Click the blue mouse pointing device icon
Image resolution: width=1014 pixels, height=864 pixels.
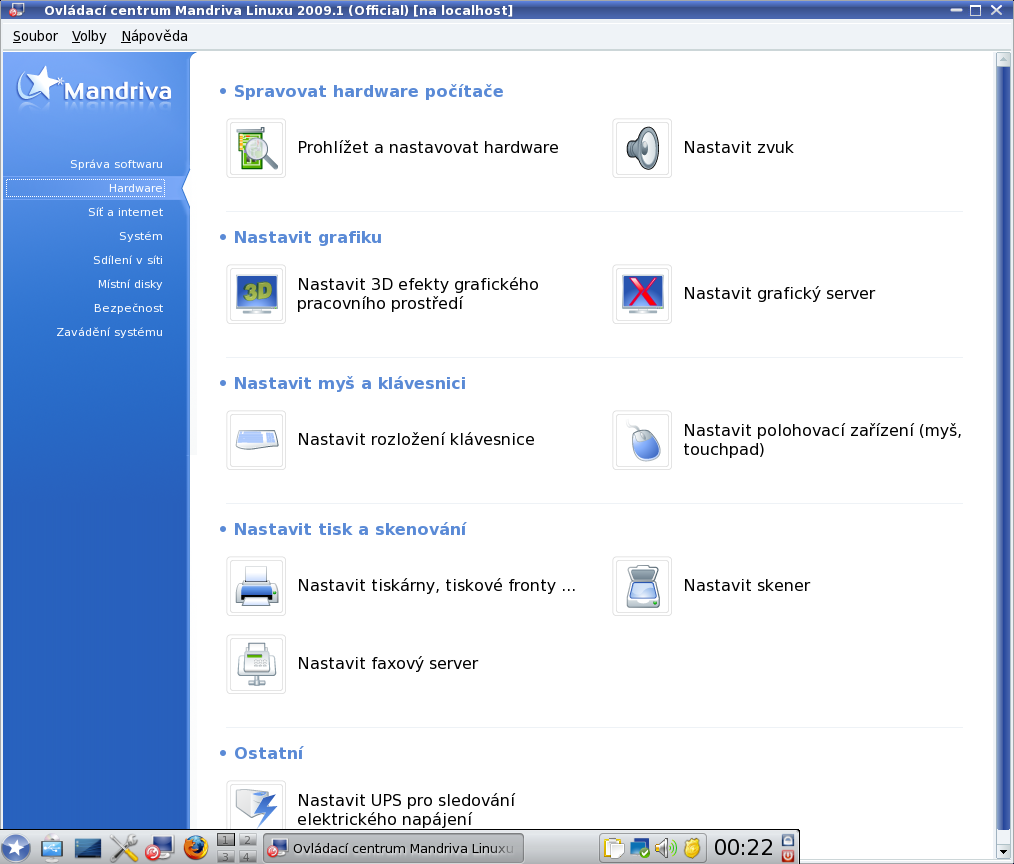point(642,440)
